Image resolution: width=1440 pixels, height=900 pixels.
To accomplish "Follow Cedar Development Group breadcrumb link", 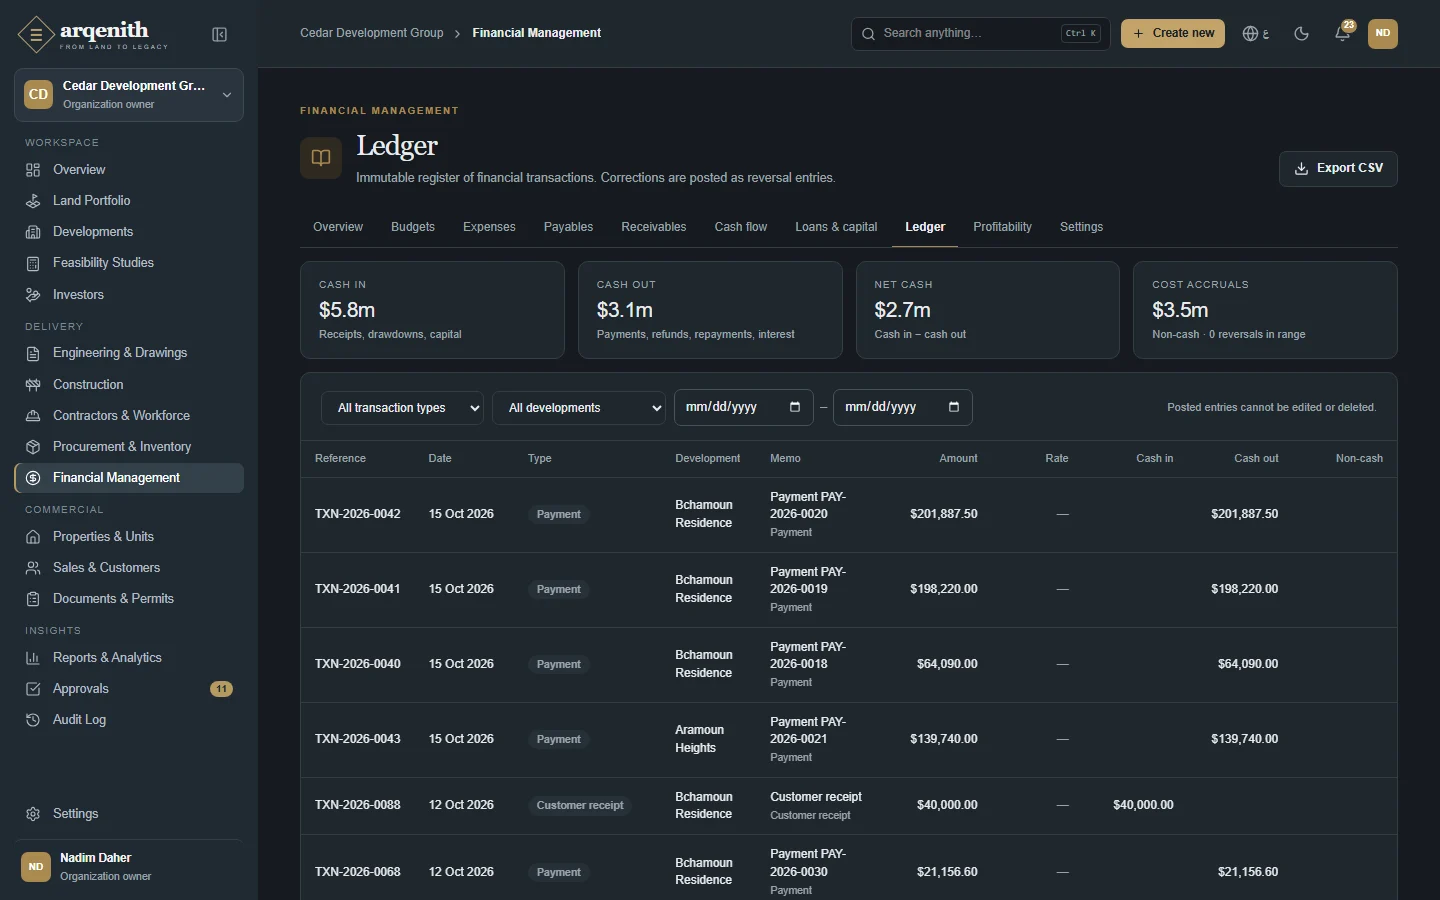I will tap(372, 33).
